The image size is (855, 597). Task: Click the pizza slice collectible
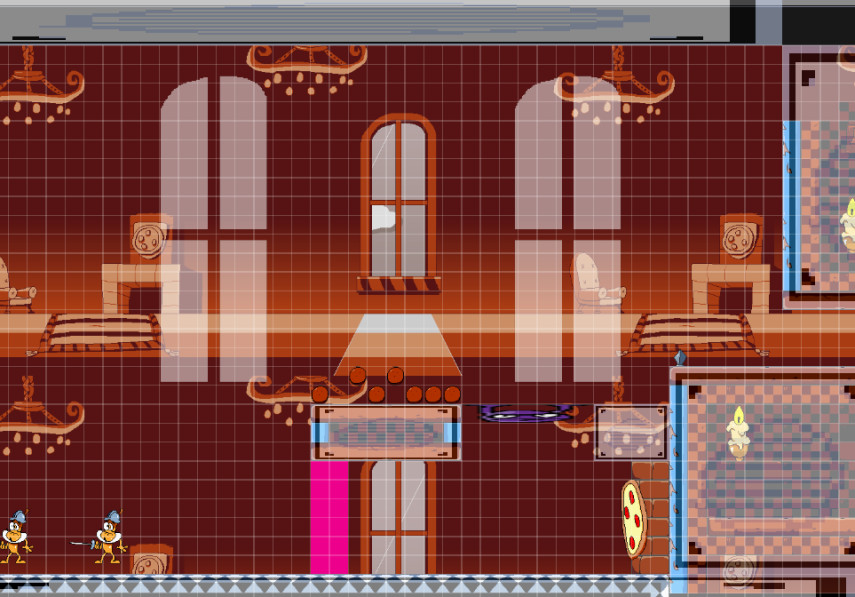(634, 521)
